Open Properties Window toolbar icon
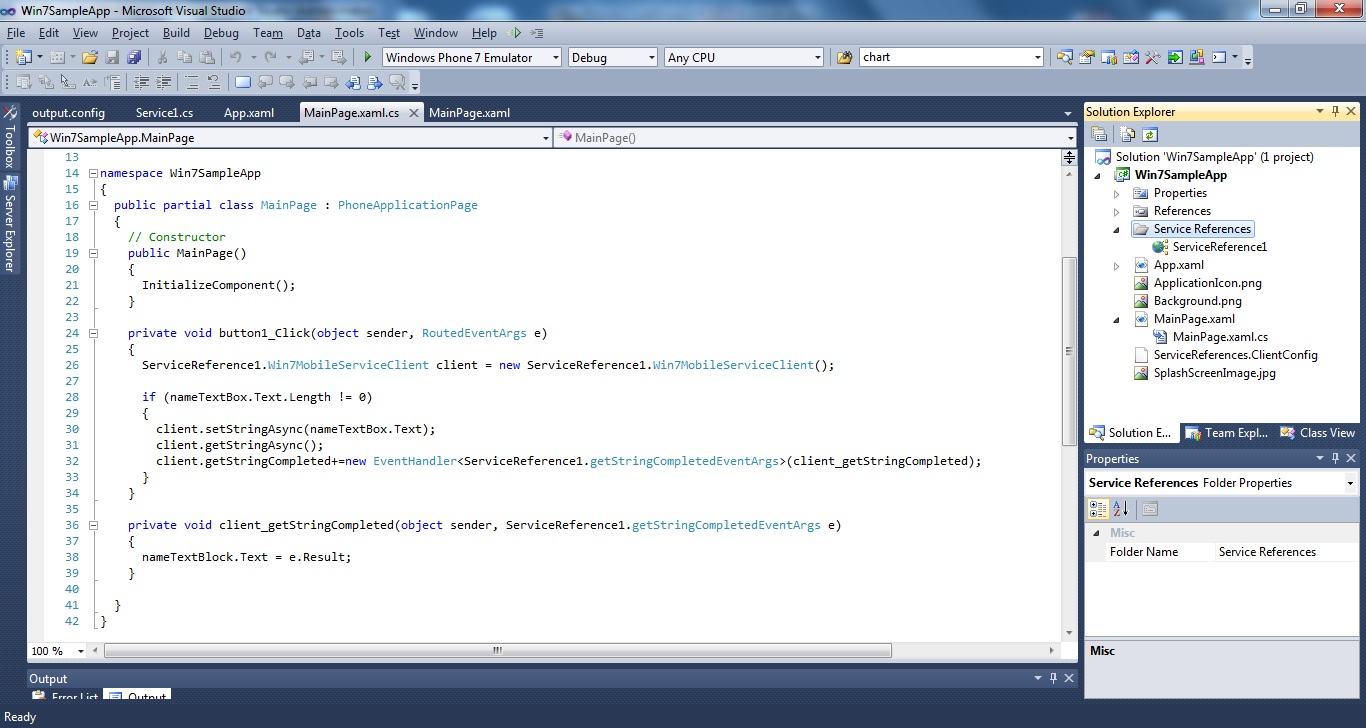 pyautogui.click(x=1086, y=57)
